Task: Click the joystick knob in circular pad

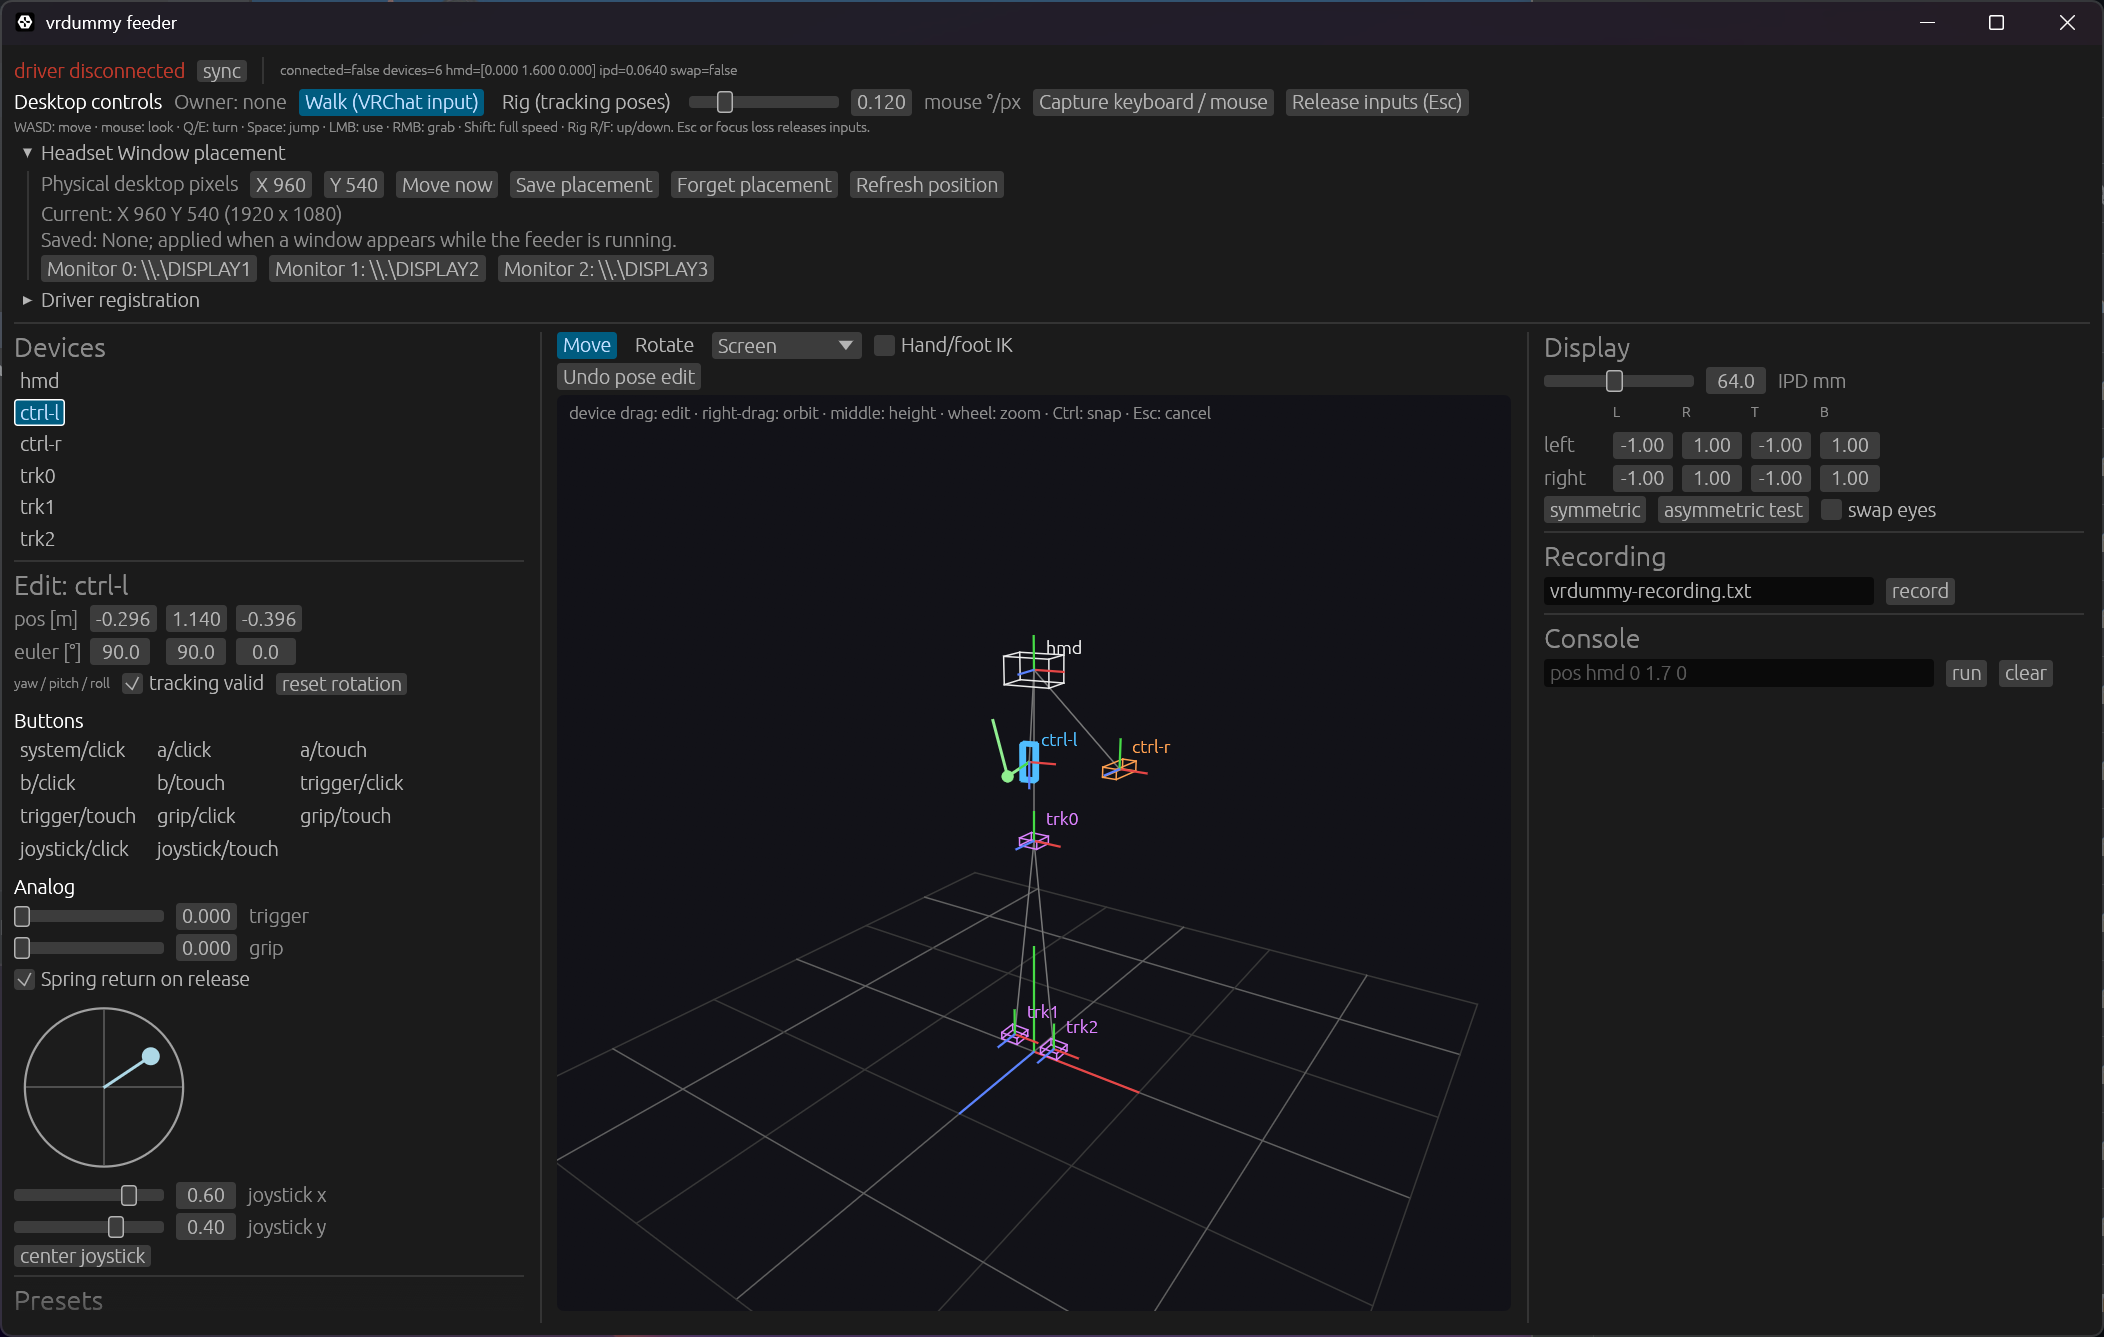Action: 151,1056
